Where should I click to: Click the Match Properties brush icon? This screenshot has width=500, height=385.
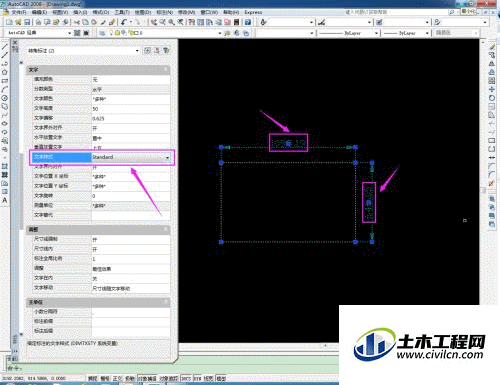112,22
